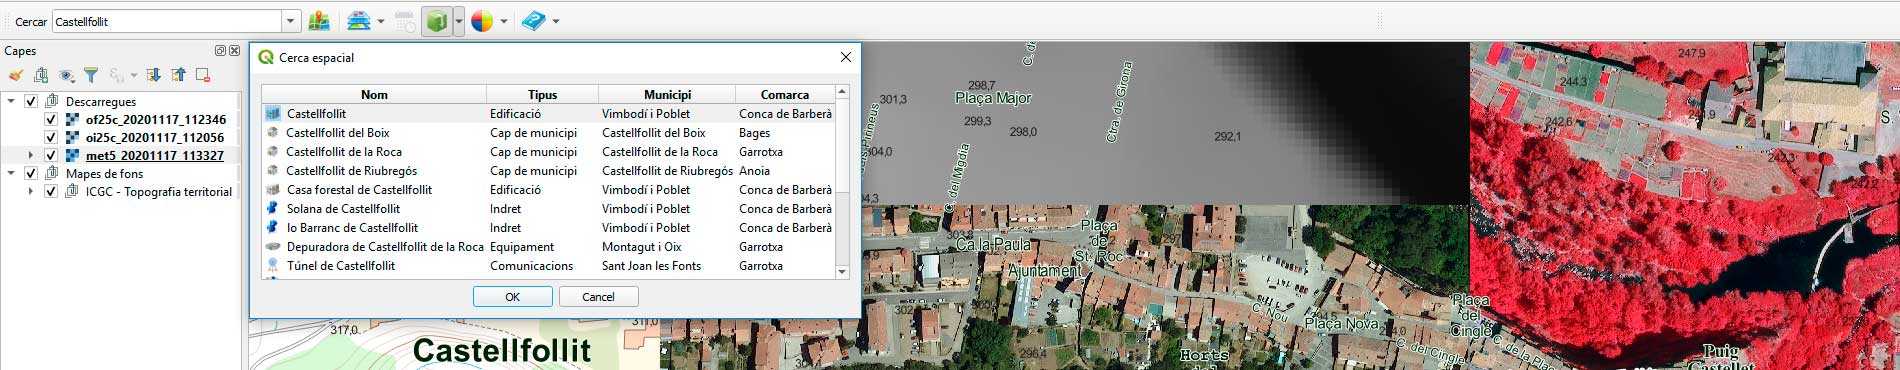
Task: Collapse the Mapes de fons group
Action: [x=11, y=173]
